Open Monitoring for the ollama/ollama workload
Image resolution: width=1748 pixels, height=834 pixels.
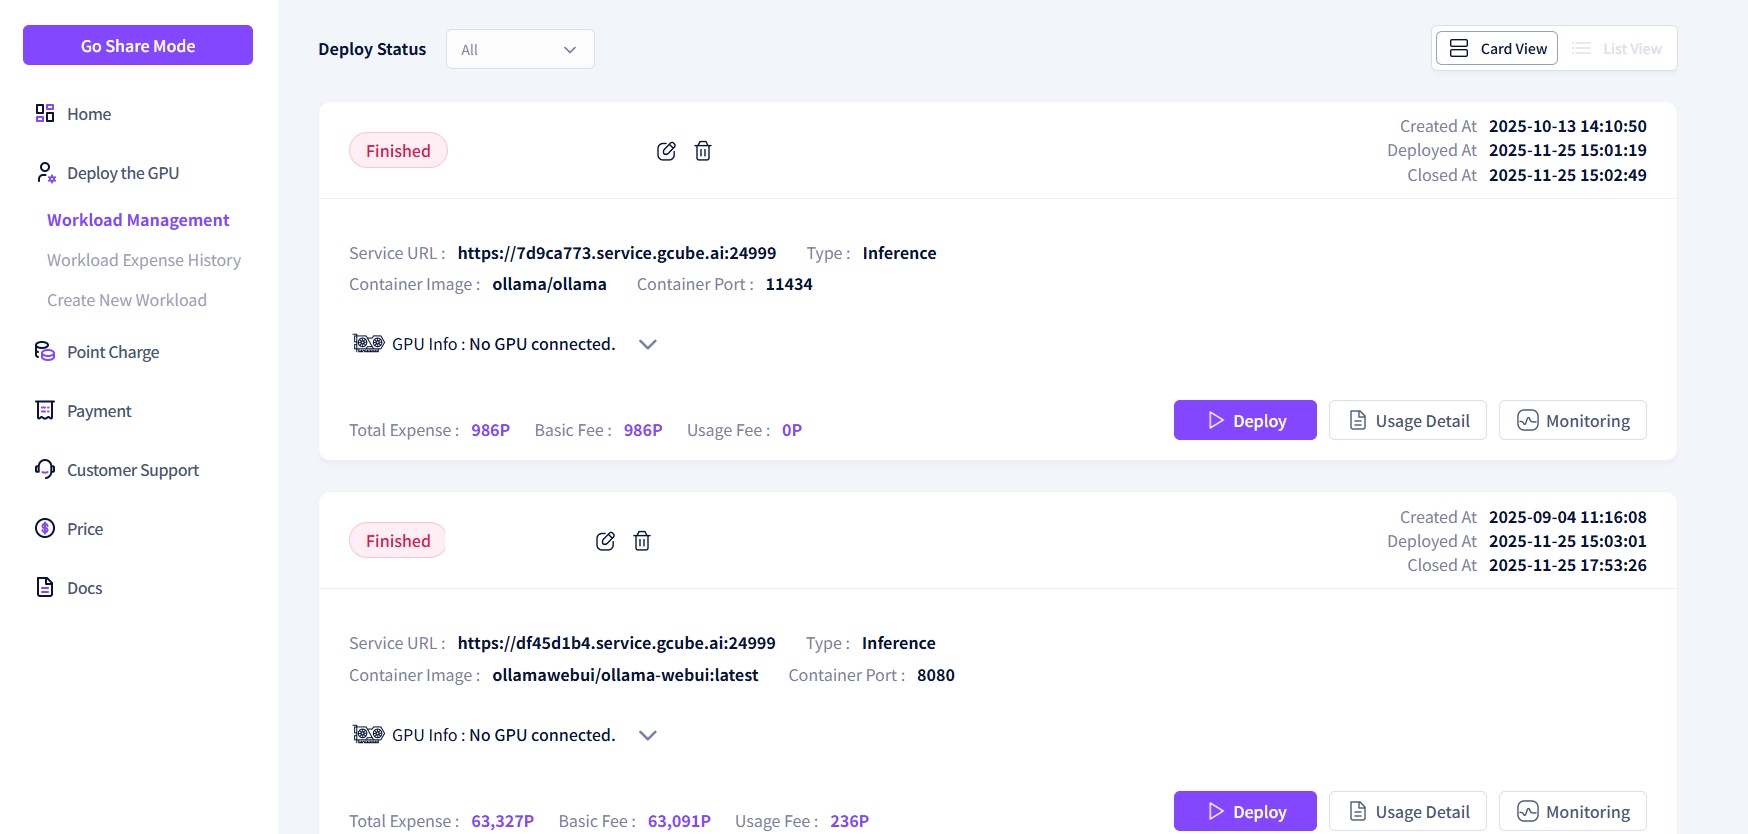tap(1572, 421)
